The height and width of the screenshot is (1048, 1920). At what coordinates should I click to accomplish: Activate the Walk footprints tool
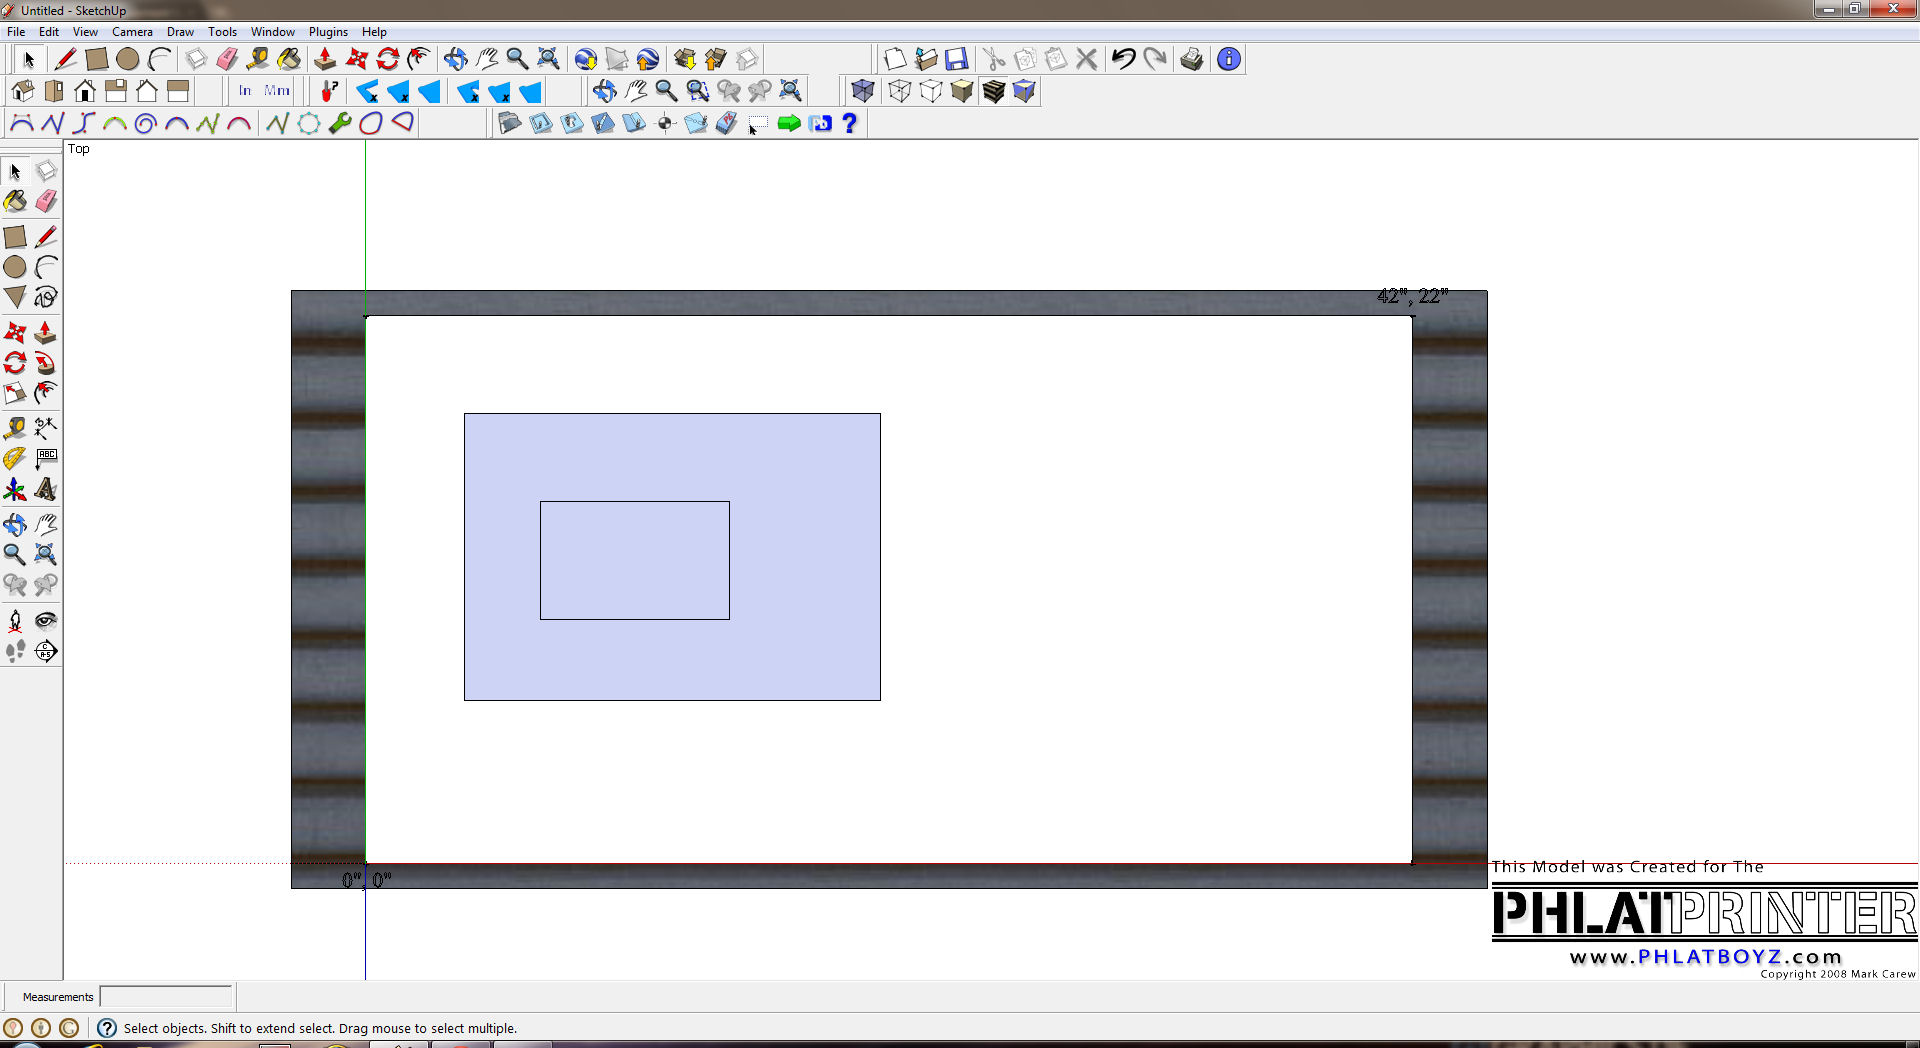point(15,651)
